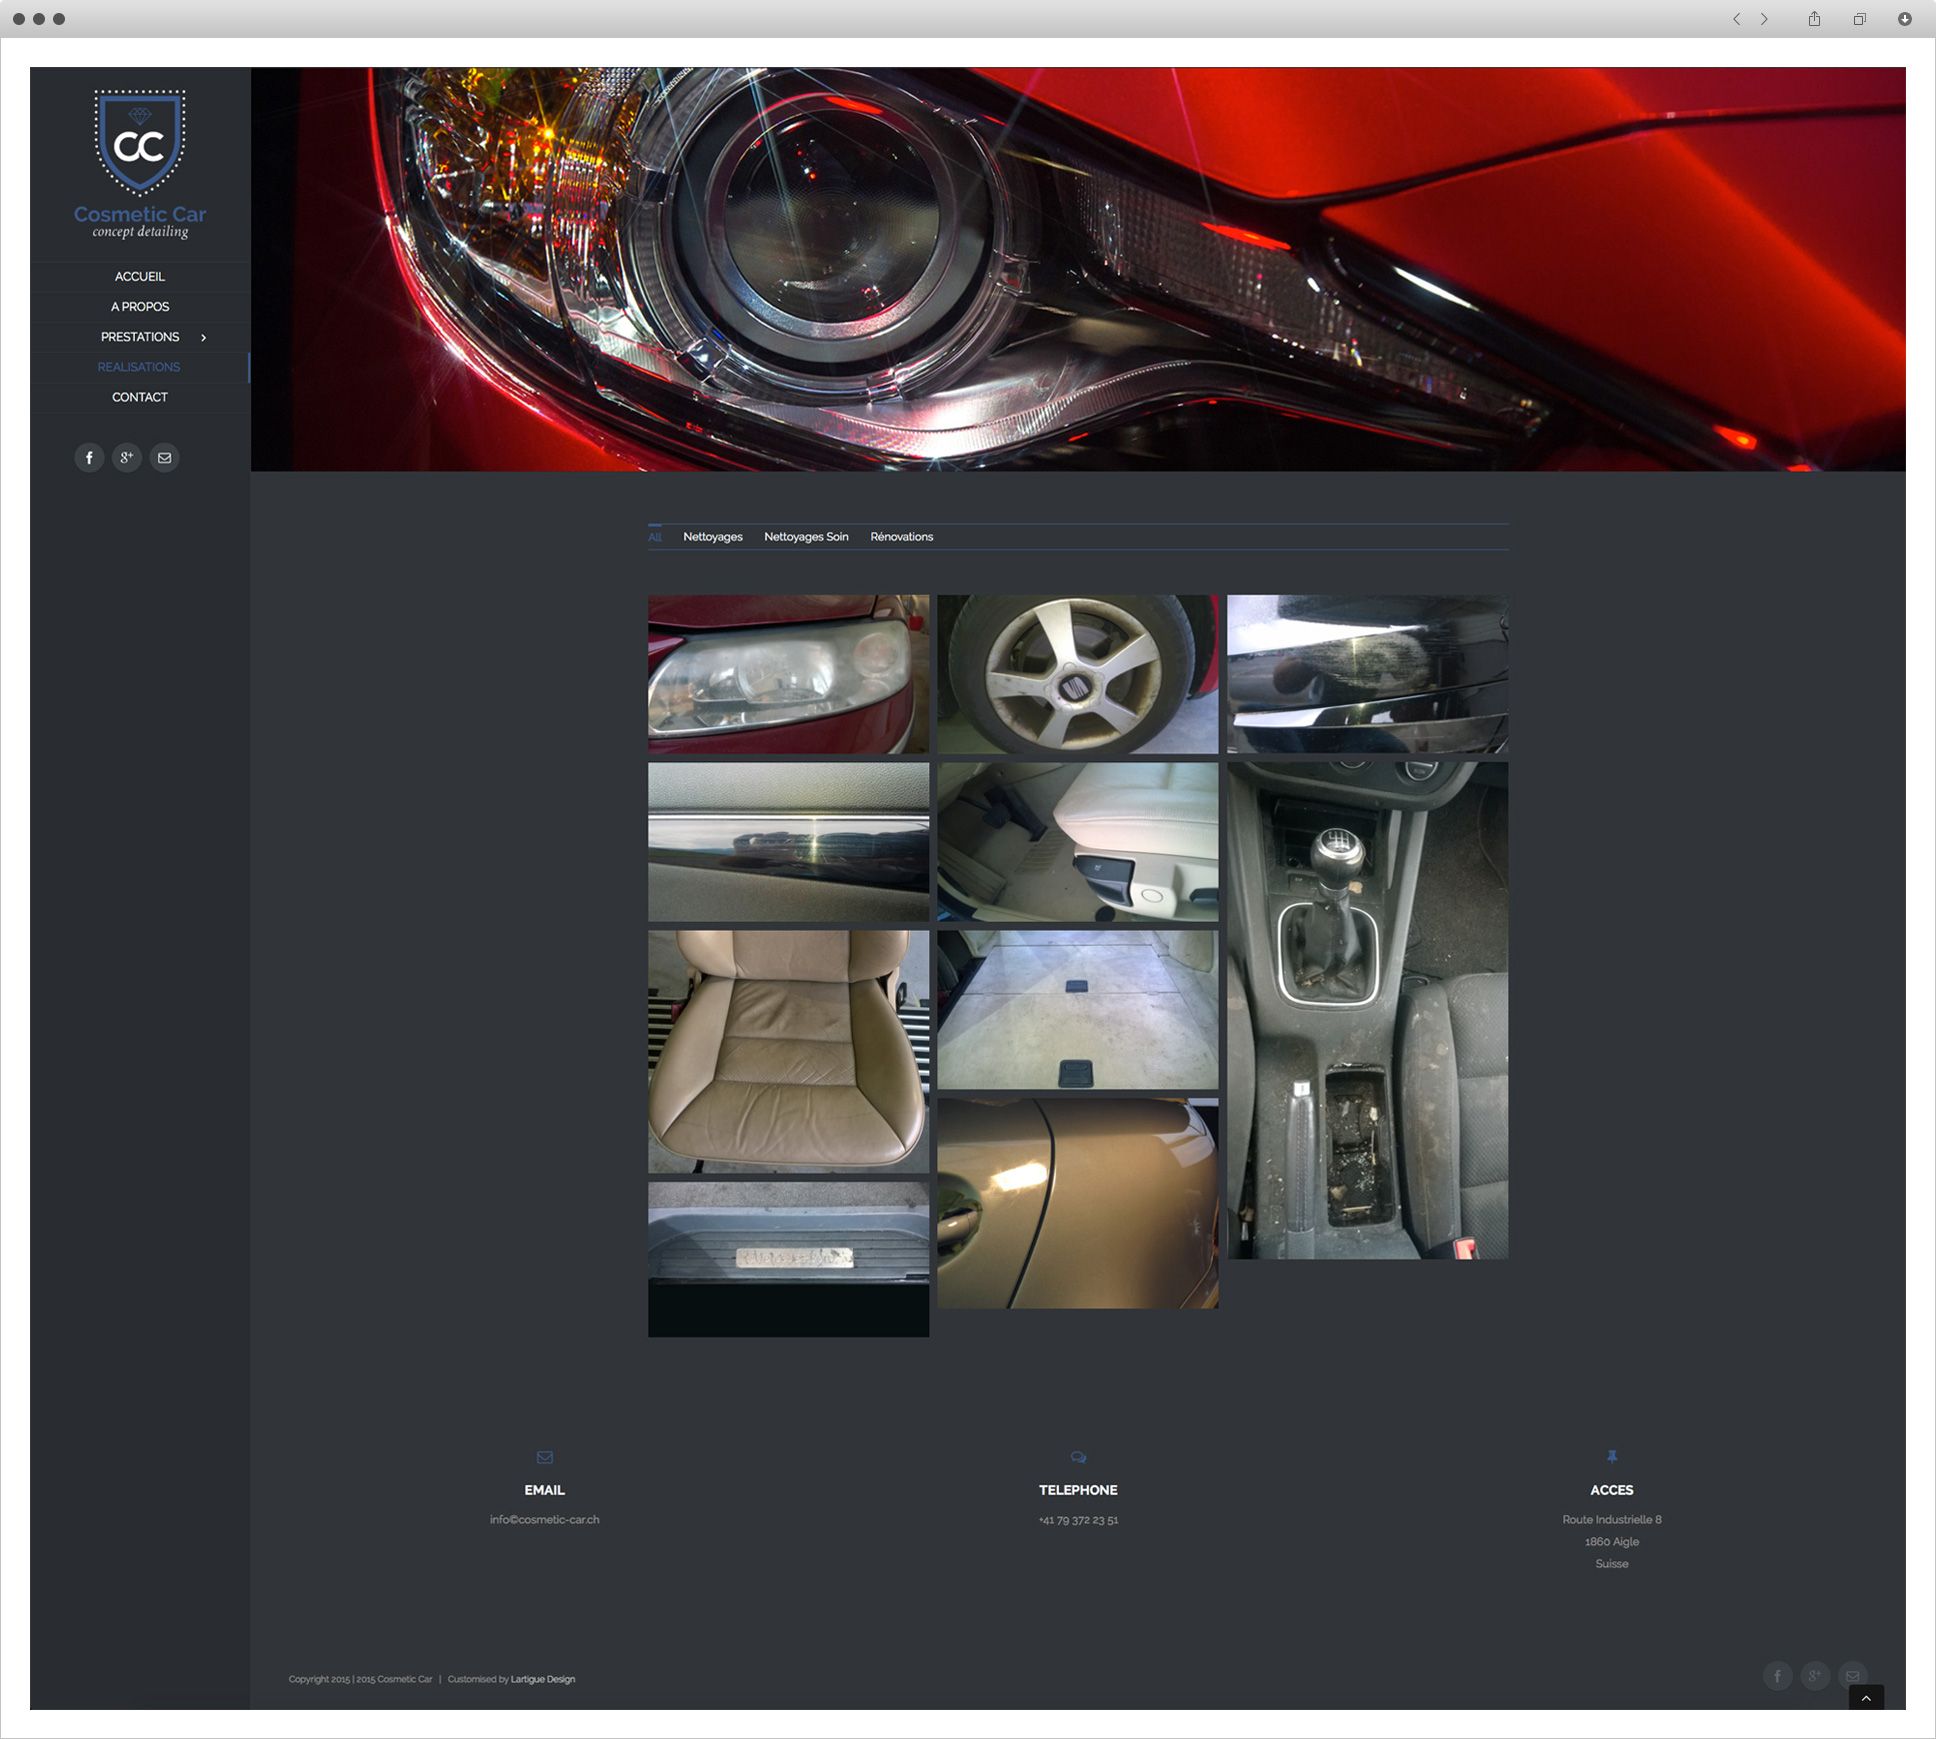The width and height of the screenshot is (1936, 1739).
Task: Select the Nettoyages Soin filter tab
Action: [806, 537]
